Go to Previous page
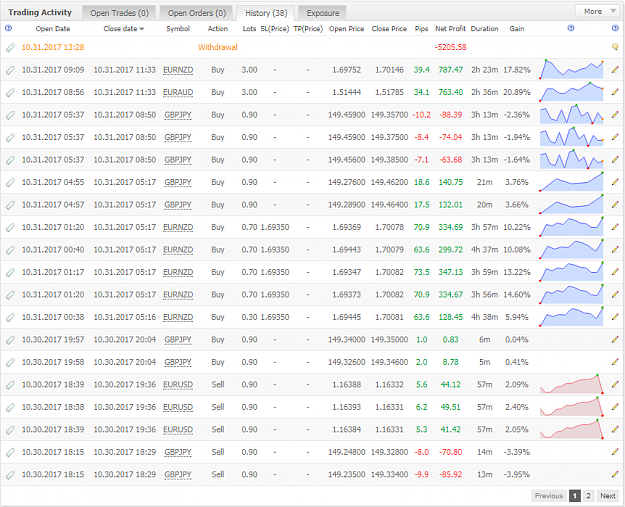Screen dimensions: 625x507 click(548, 496)
